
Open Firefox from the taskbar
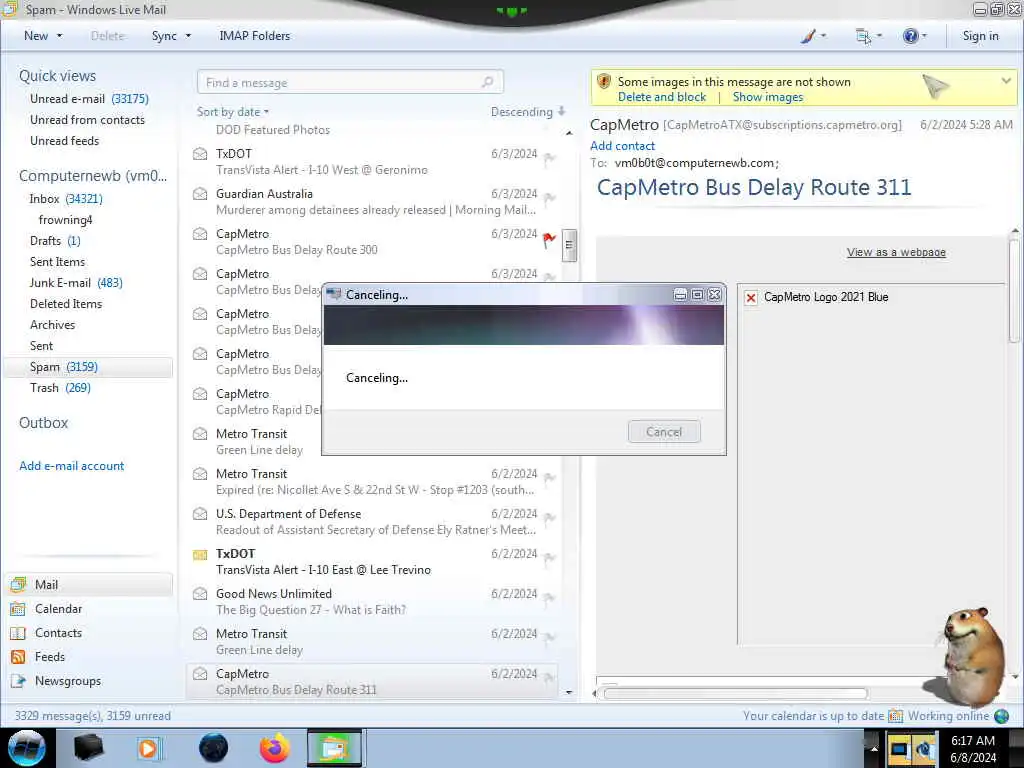coord(274,748)
